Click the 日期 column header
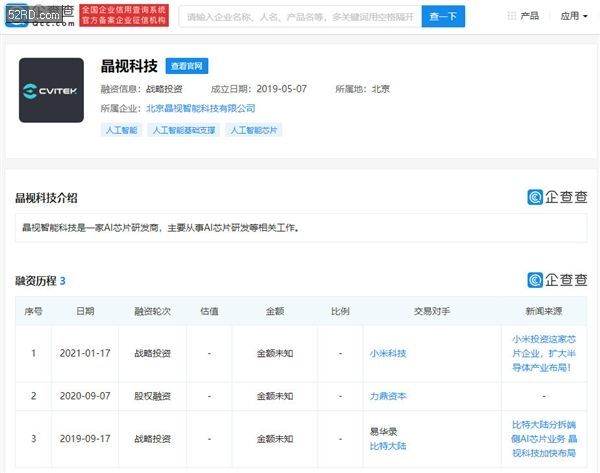Viewport: 600px width, 473px height. click(x=85, y=311)
